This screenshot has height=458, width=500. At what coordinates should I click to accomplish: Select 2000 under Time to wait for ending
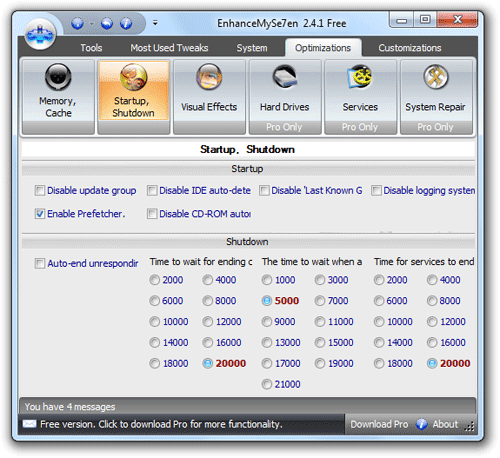point(154,280)
